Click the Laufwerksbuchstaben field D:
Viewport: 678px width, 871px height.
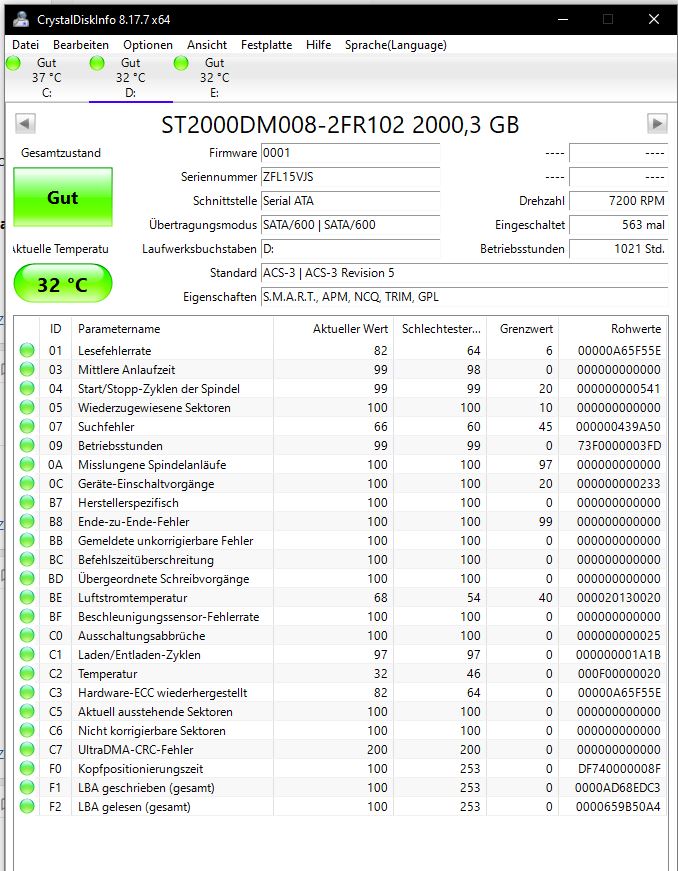click(350, 249)
